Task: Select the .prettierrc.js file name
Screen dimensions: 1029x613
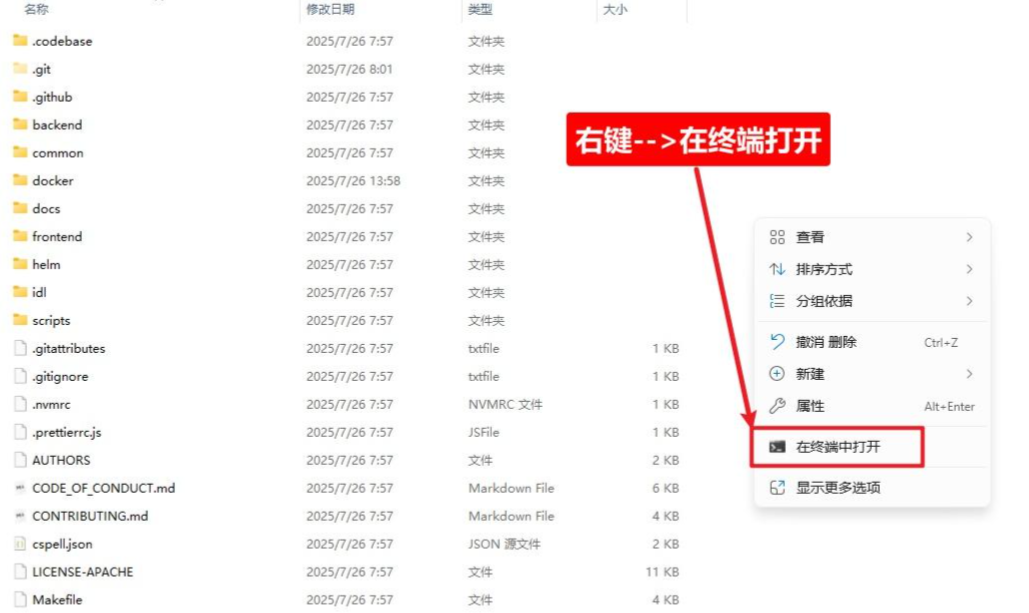Action: [67, 432]
